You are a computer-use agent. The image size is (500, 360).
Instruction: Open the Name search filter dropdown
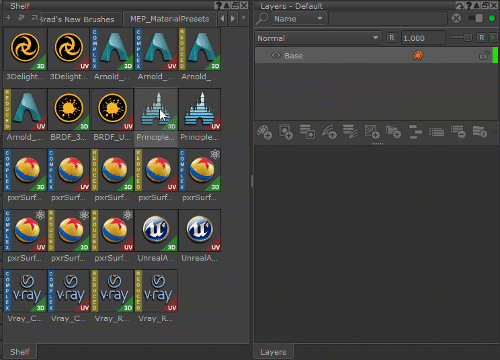click(298, 19)
